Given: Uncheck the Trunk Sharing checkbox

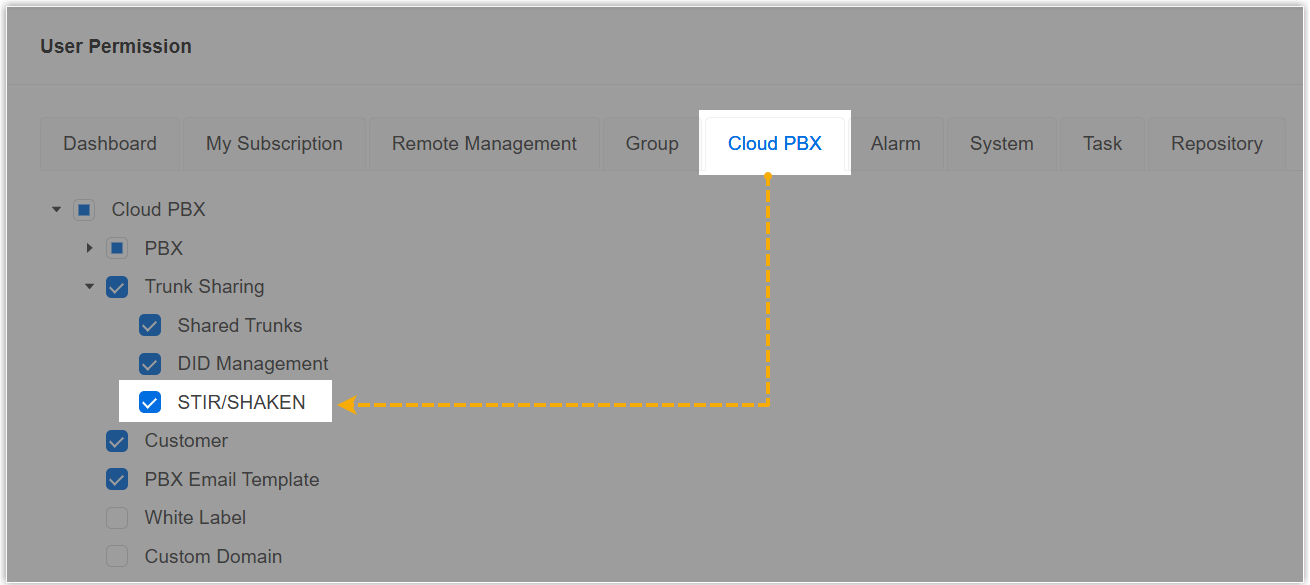Looking at the screenshot, I should coord(117,287).
